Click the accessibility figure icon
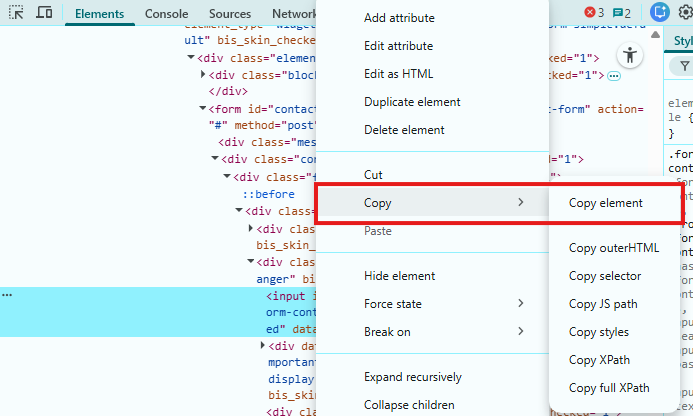The height and width of the screenshot is (416, 693). pos(630,55)
